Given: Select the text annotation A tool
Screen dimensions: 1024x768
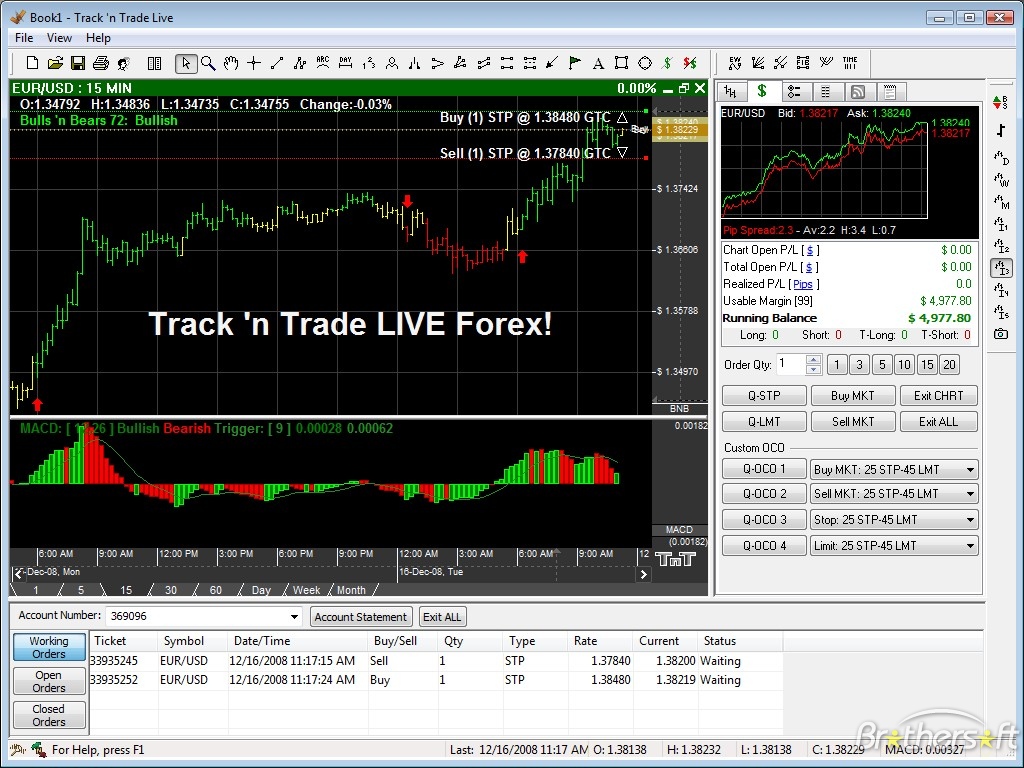Looking at the screenshot, I should [598, 63].
